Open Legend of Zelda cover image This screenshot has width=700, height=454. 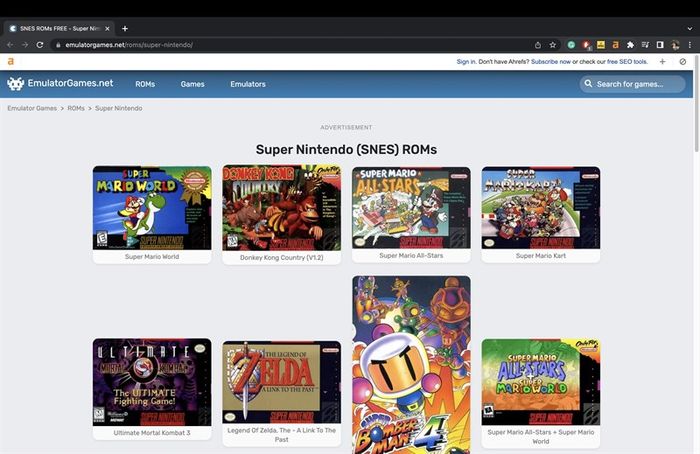(282, 382)
